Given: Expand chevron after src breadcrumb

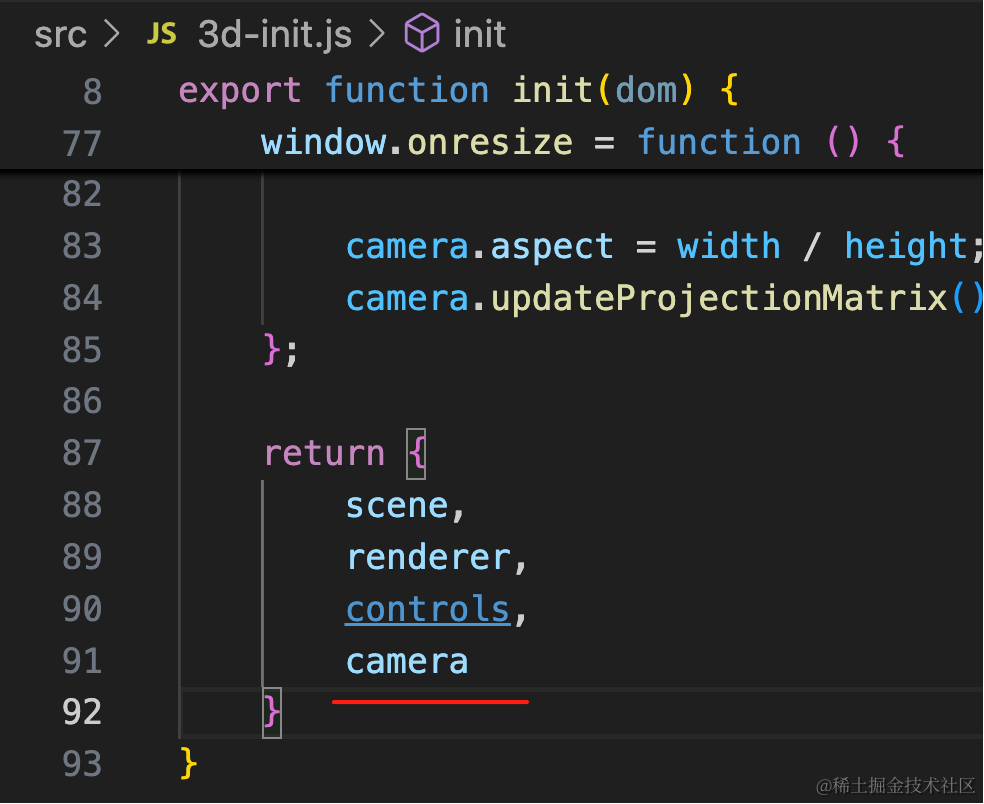Looking at the screenshot, I should (112, 34).
